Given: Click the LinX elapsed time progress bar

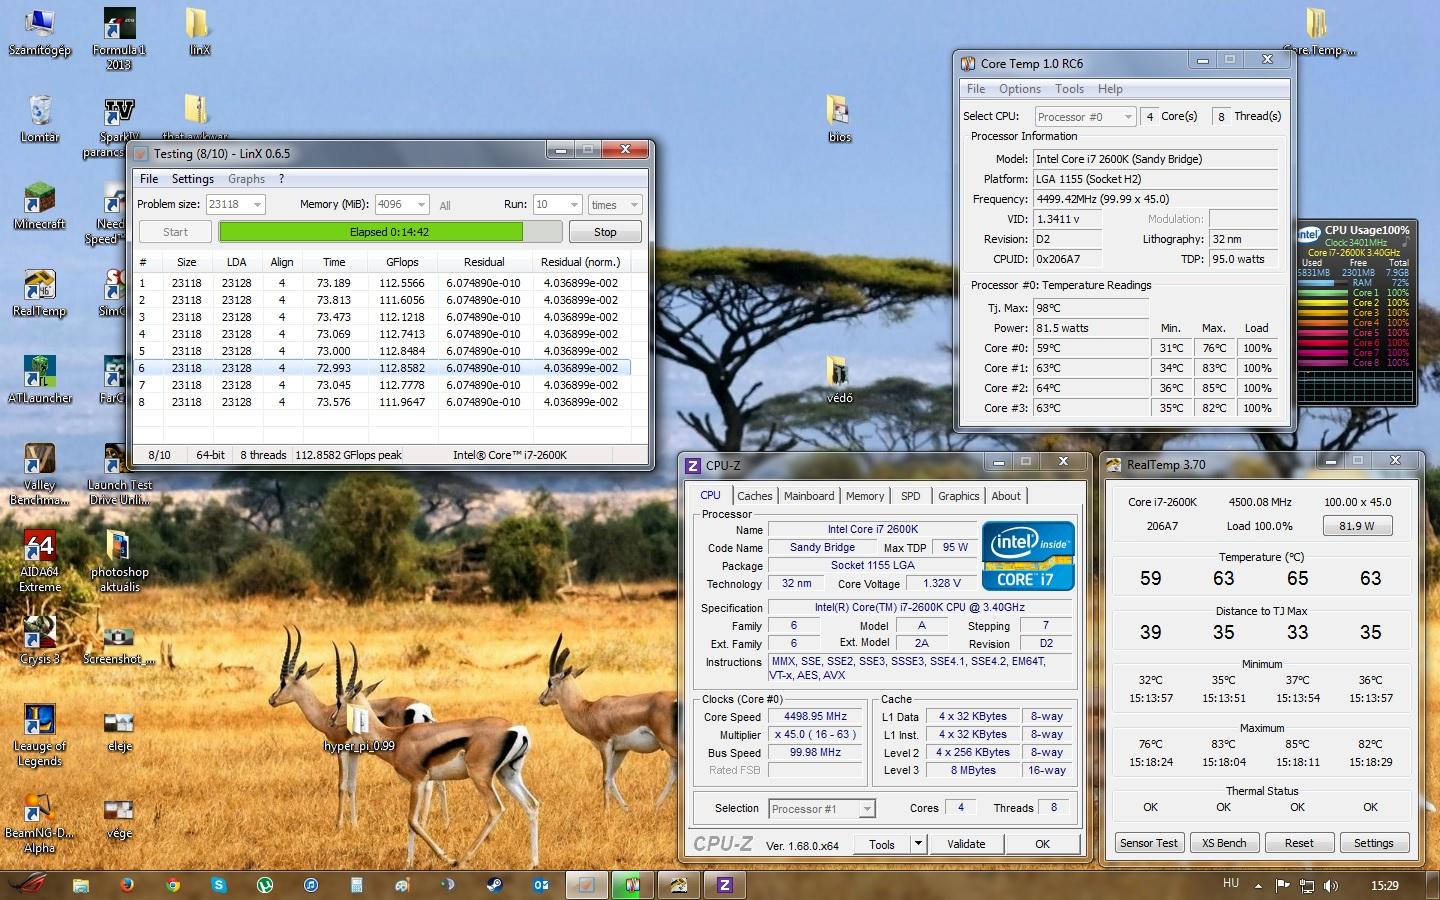Looking at the screenshot, I should tap(390, 232).
